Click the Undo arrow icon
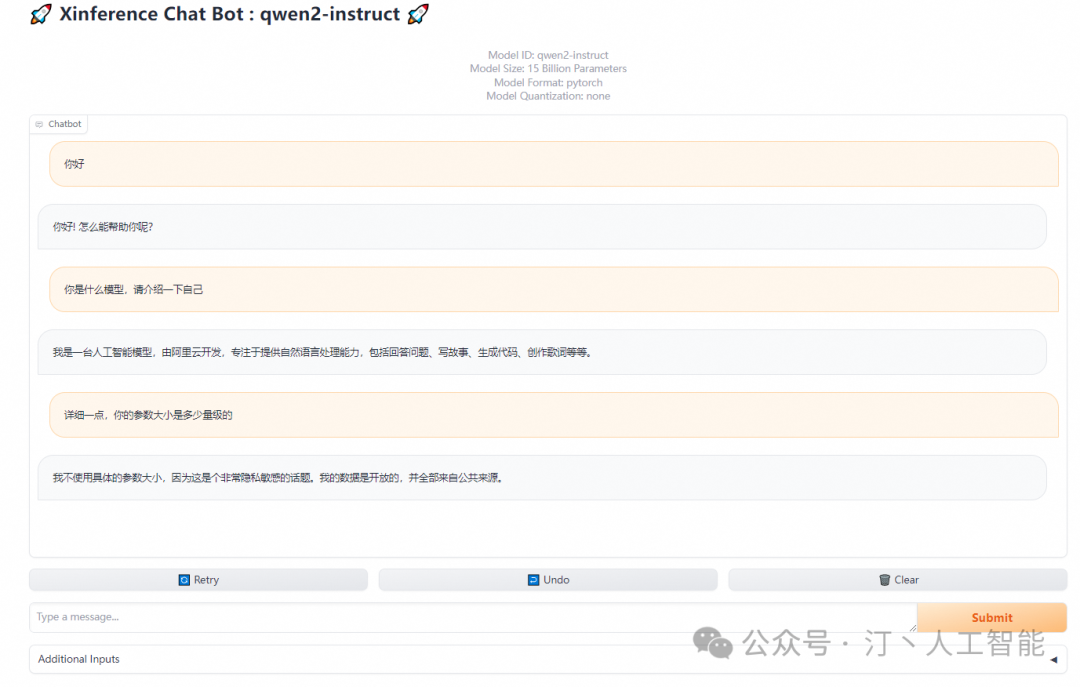1080x687 pixels. point(533,580)
